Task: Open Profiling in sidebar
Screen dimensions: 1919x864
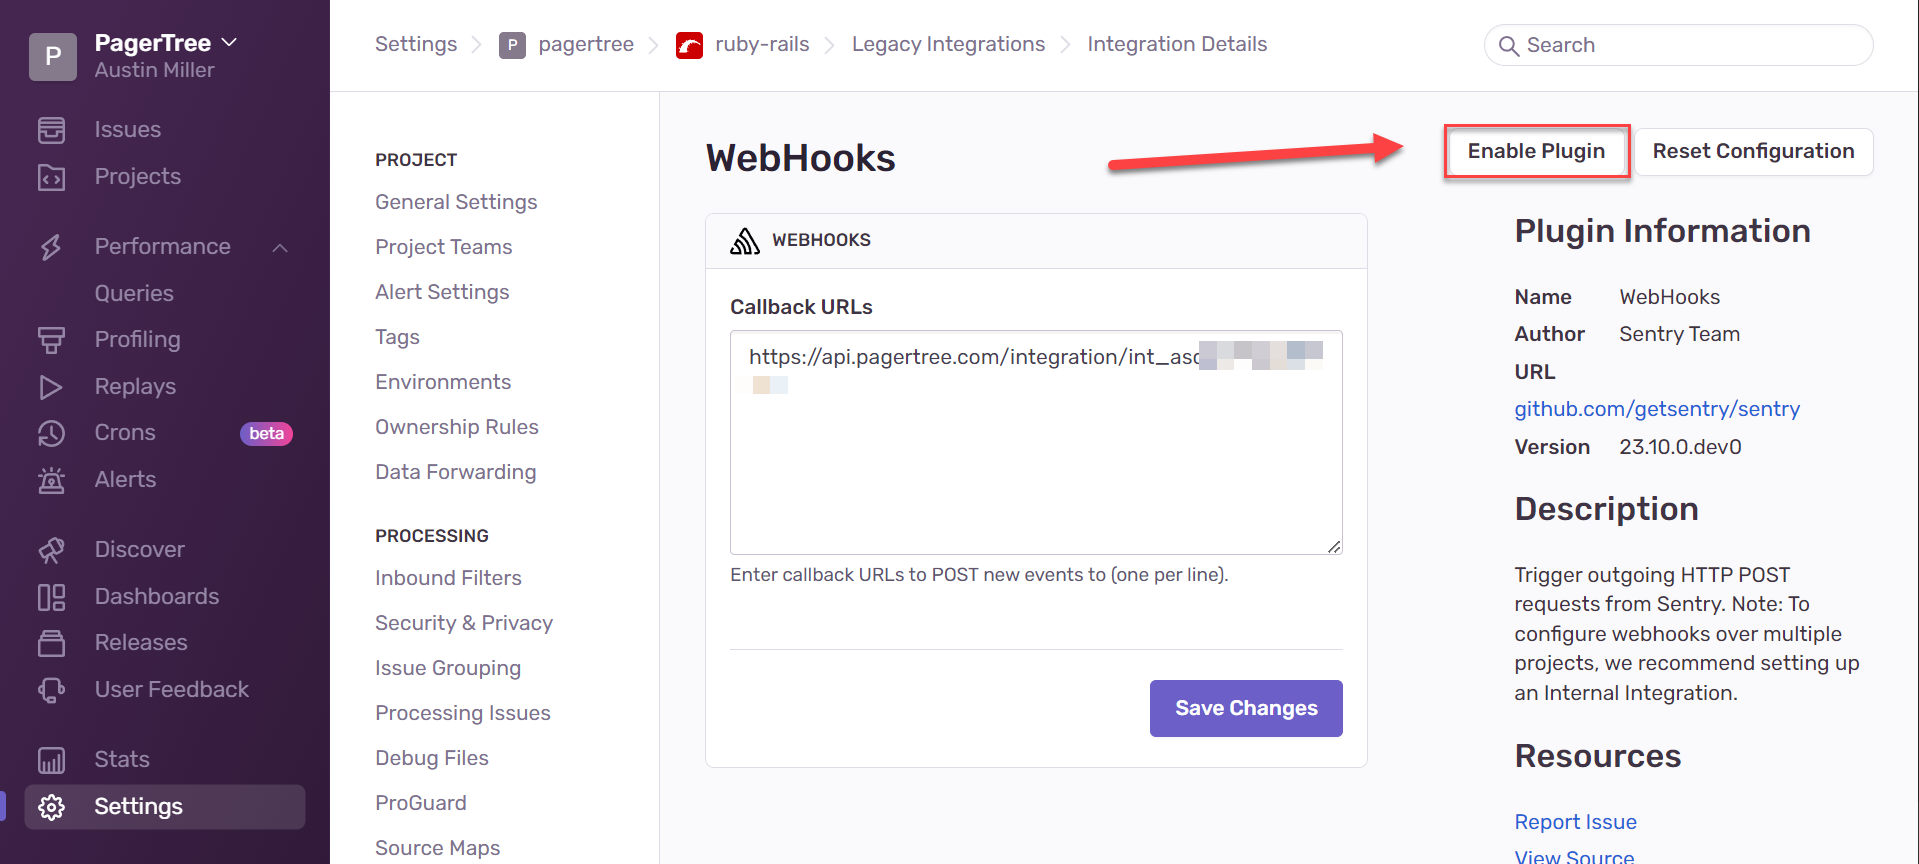Action: (138, 340)
